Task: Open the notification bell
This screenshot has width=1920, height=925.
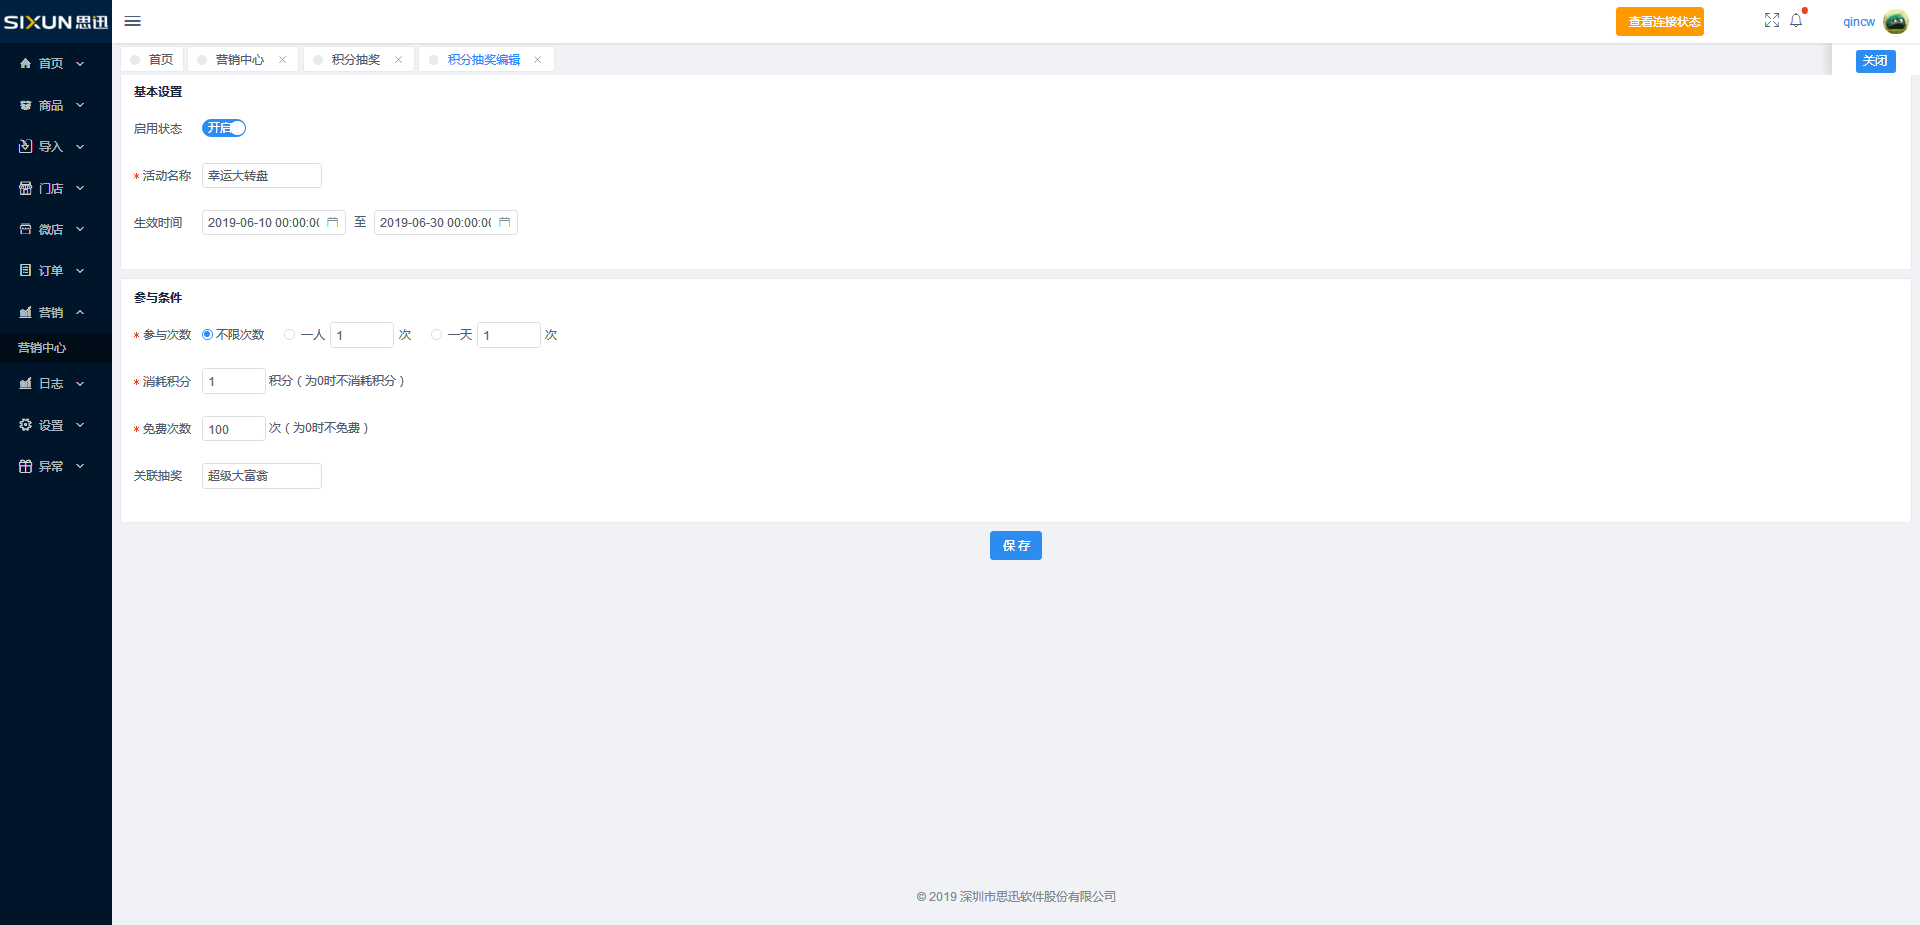Action: pos(1796,20)
